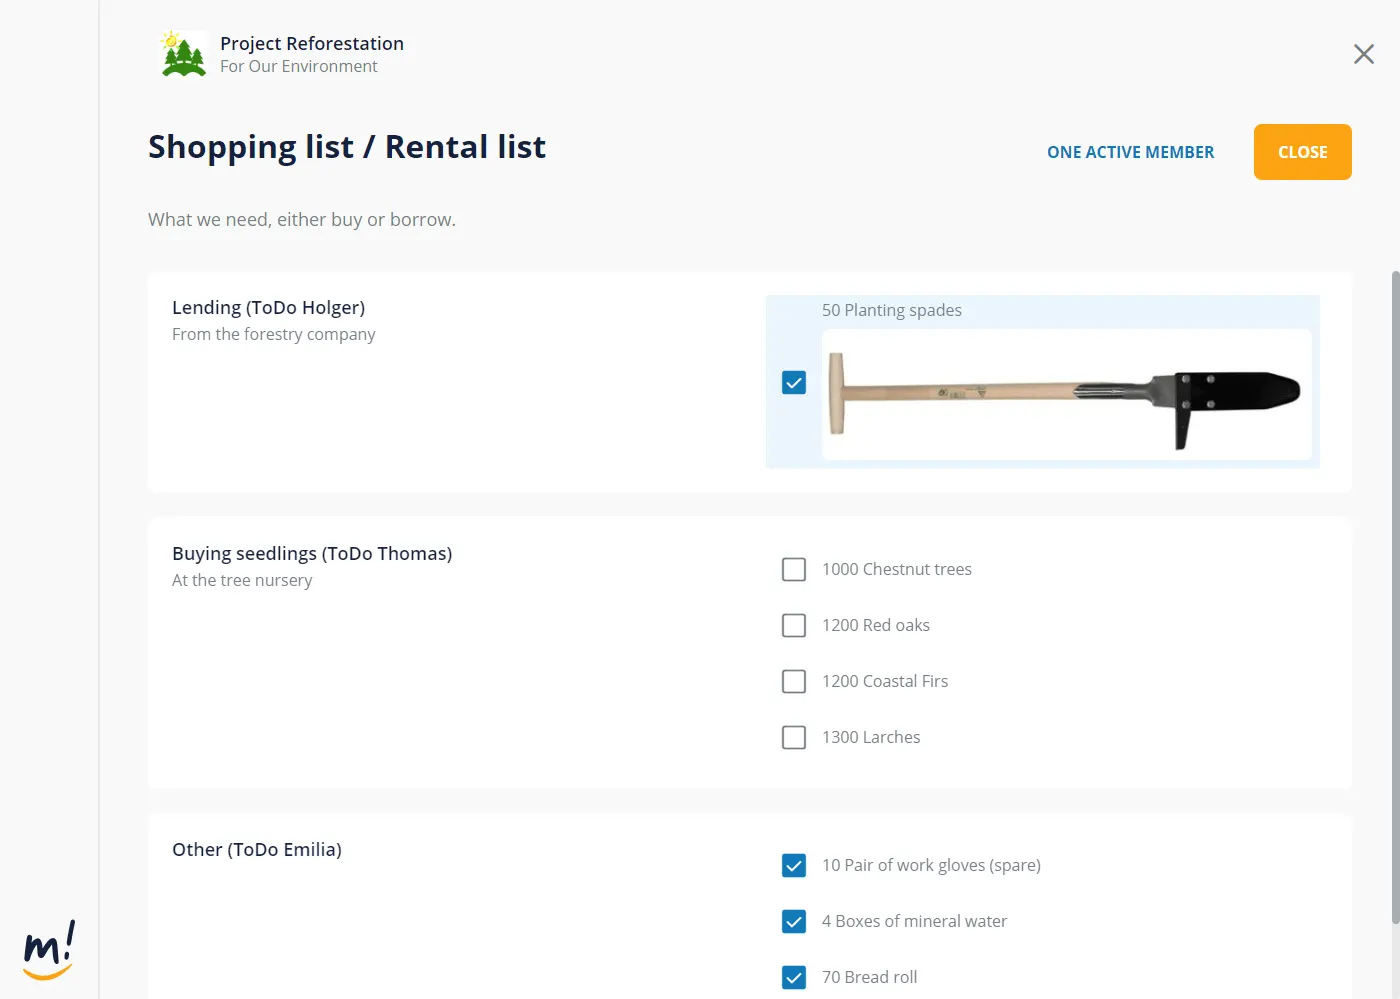The width and height of the screenshot is (1400, 999).
Task: Click the 1200 Coastal Firs label
Action: 885,681
